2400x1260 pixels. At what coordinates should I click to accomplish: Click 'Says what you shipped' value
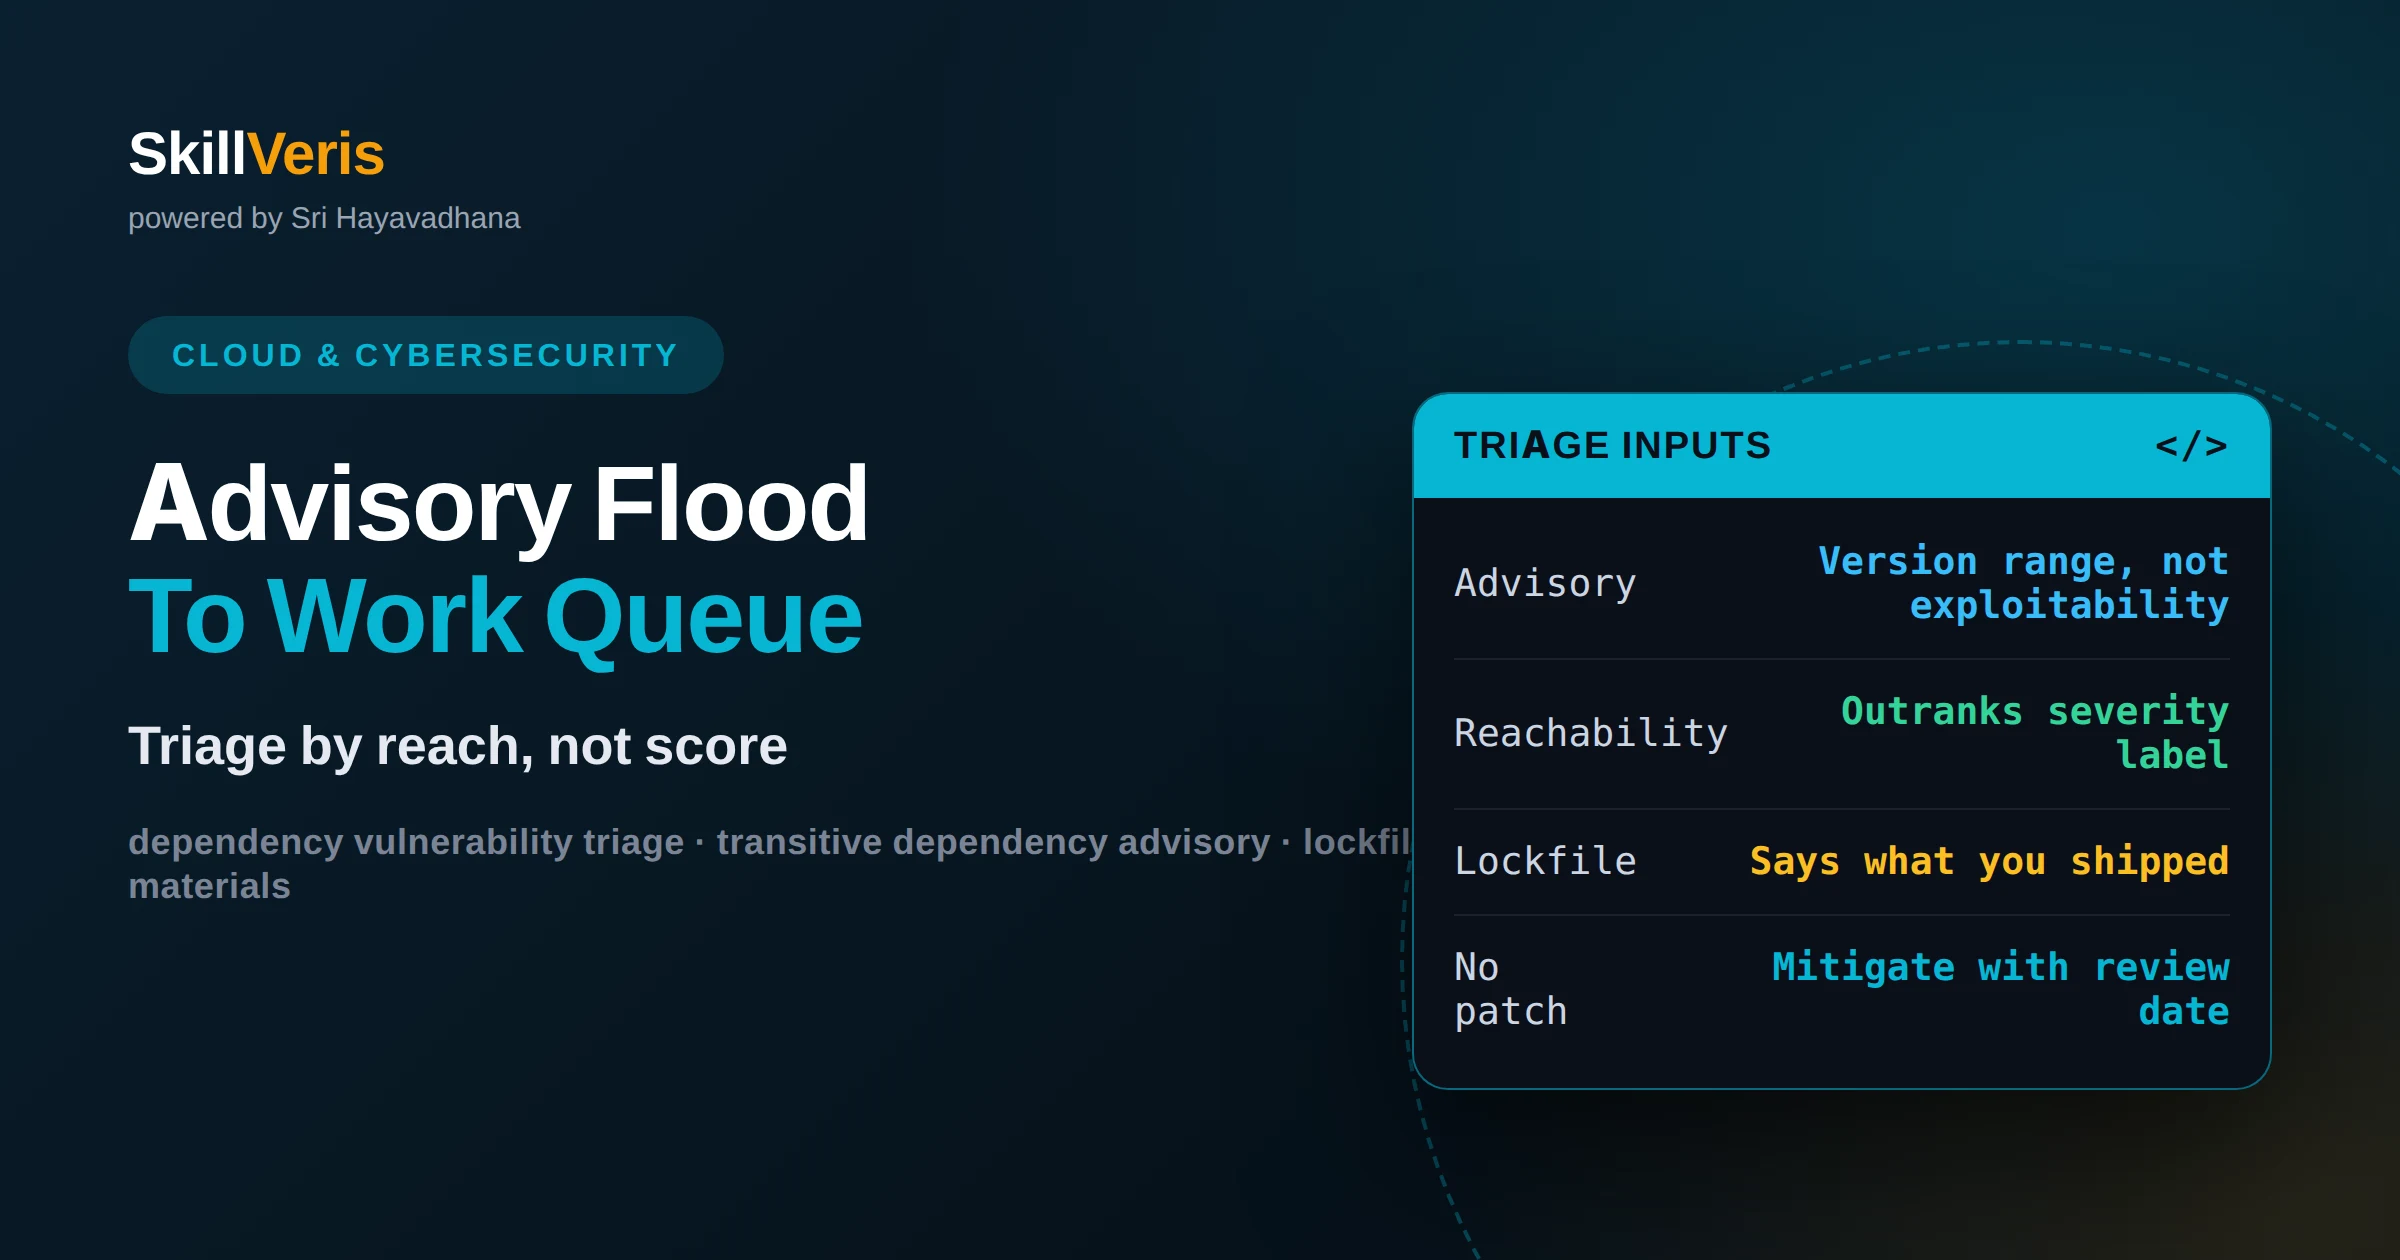tap(1989, 861)
